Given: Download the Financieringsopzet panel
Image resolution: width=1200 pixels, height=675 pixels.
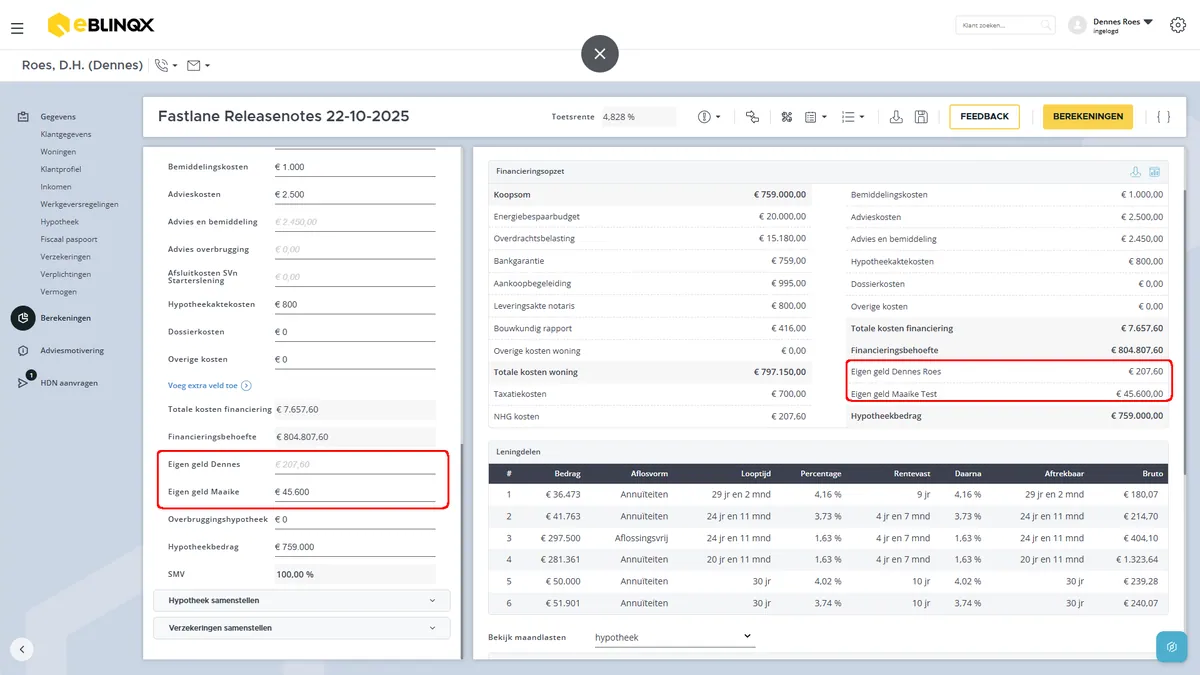Looking at the screenshot, I should point(1136,172).
